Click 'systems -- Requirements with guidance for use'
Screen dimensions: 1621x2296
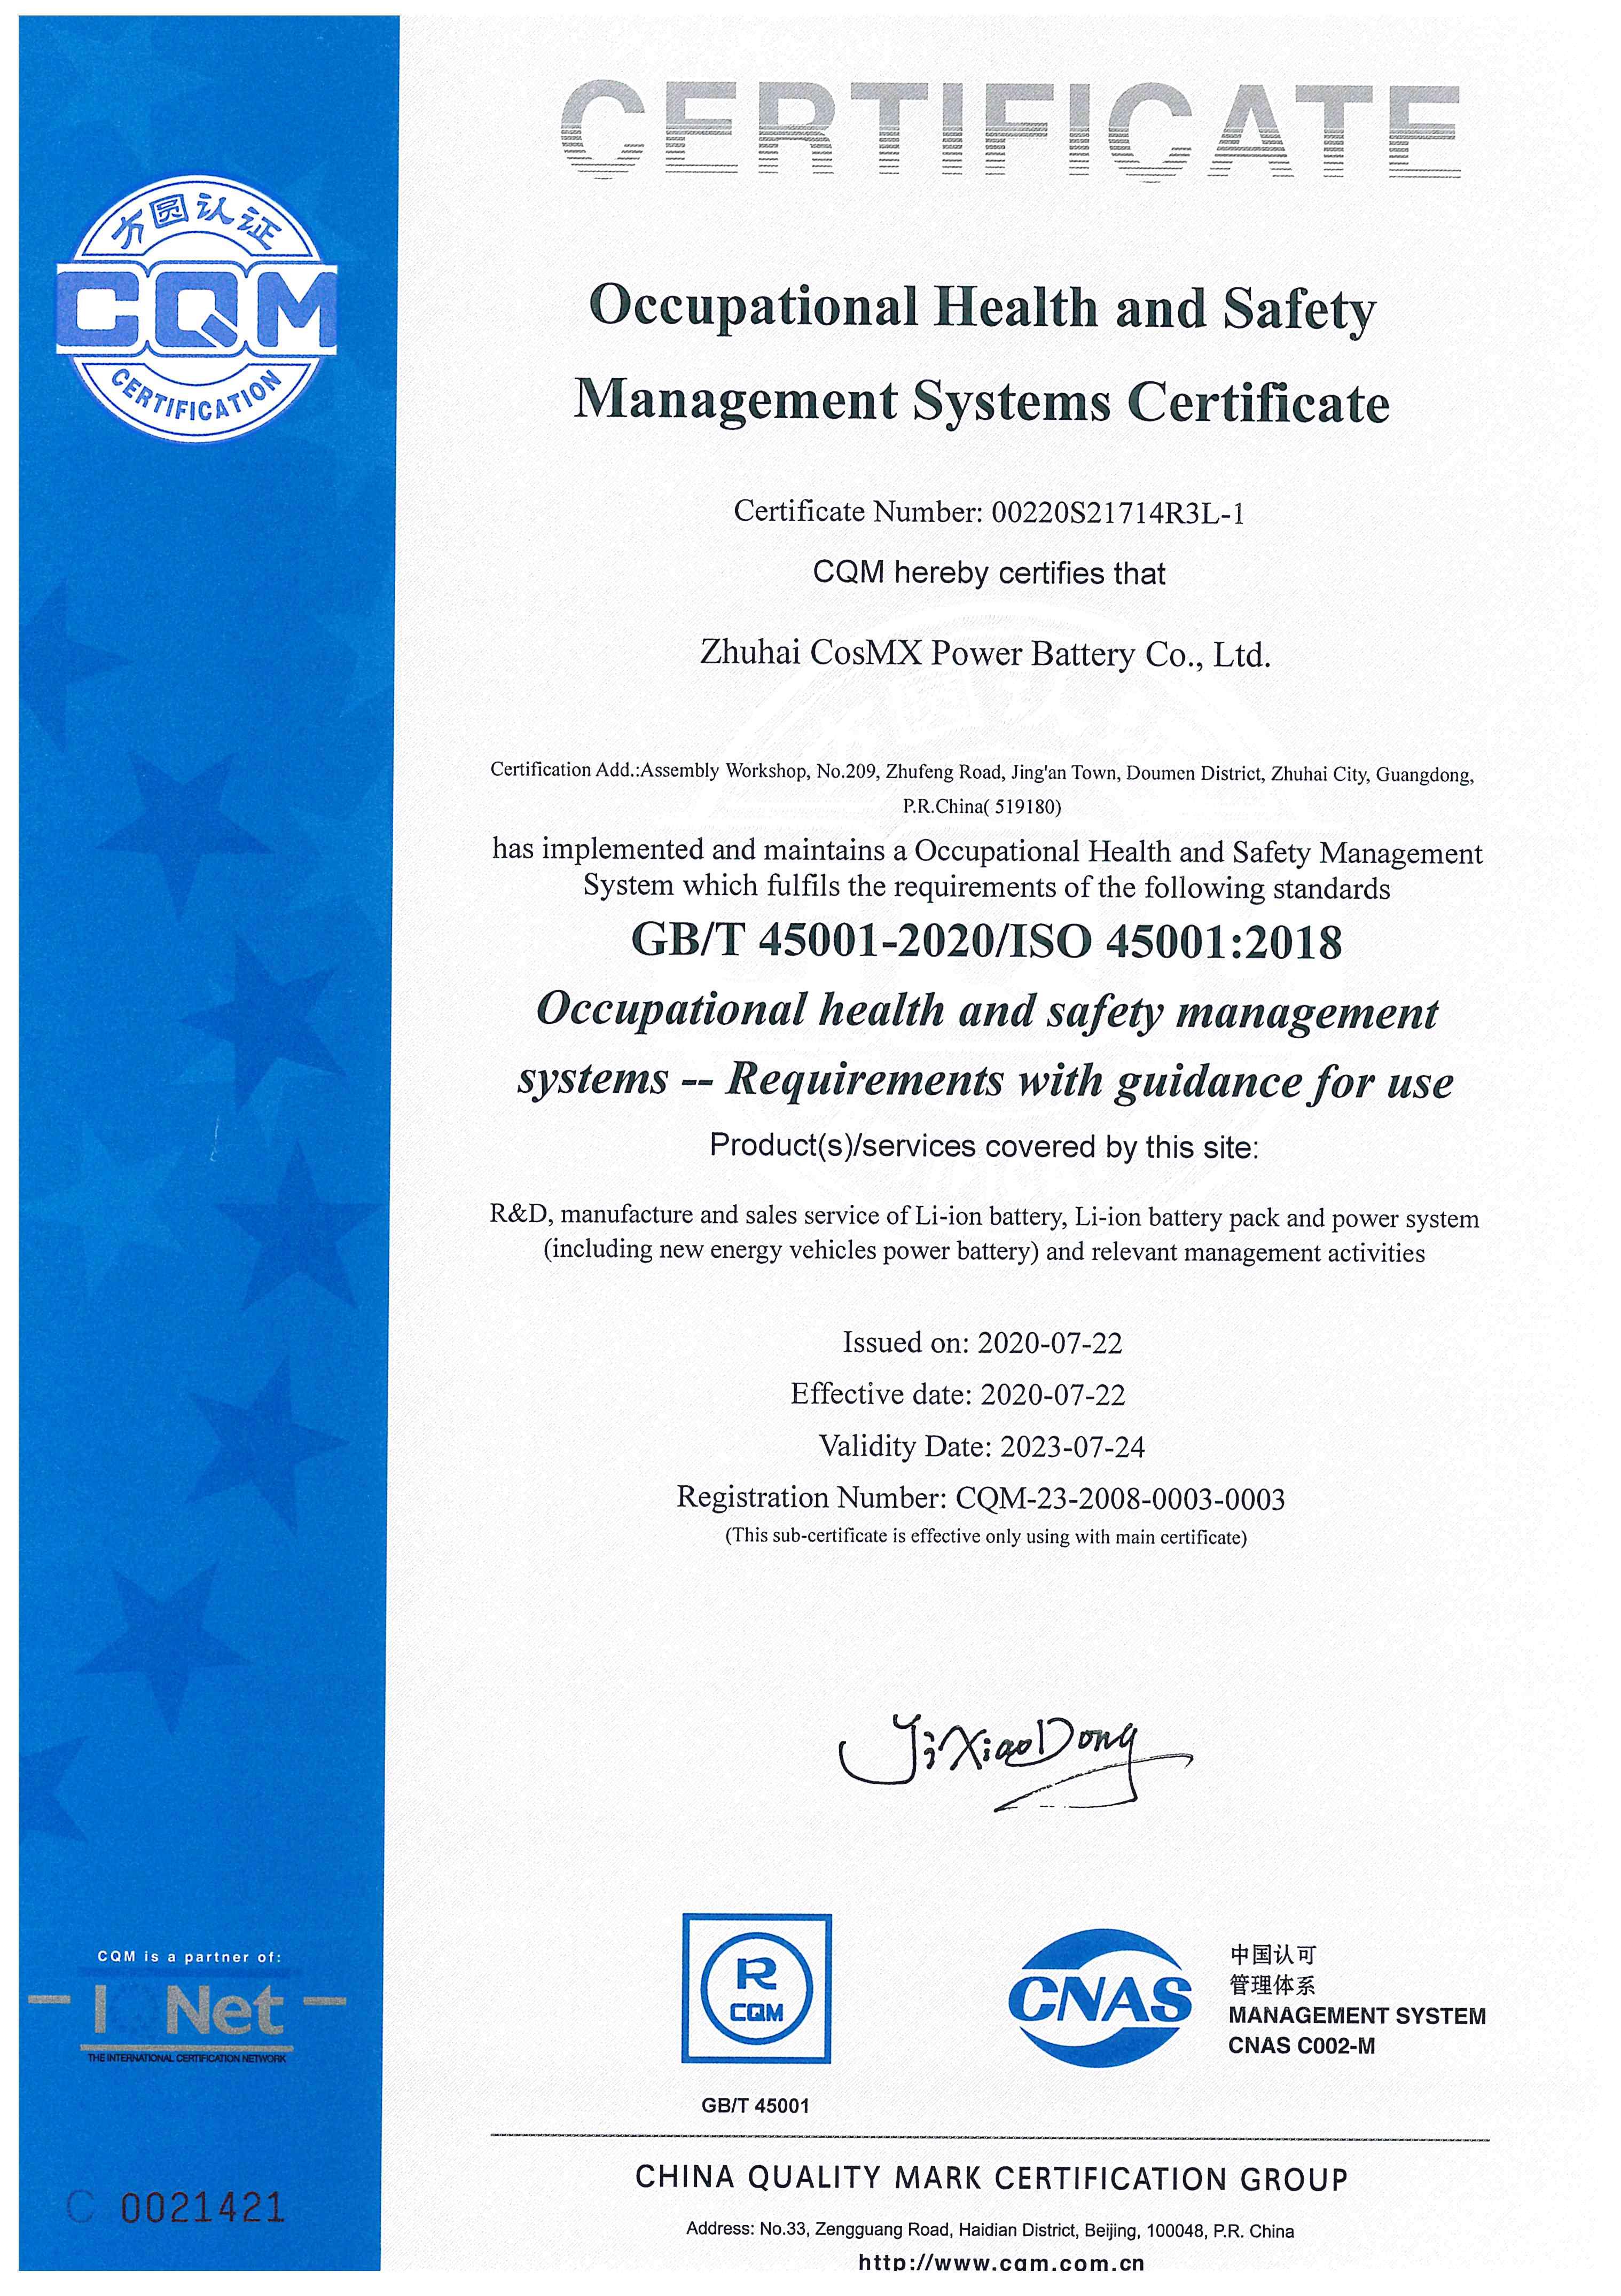coord(985,1082)
